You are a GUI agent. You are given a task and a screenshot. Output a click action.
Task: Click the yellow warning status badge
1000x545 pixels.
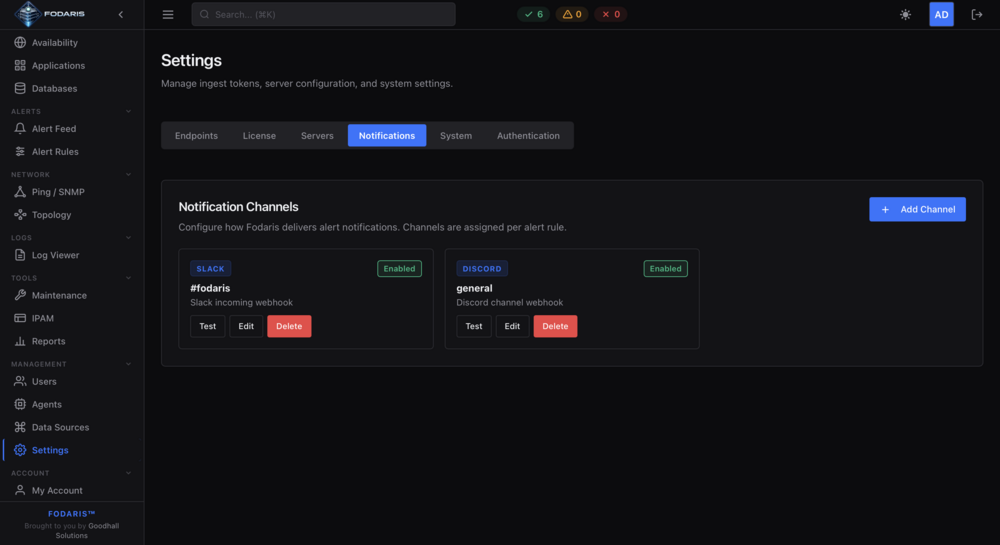click(x=572, y=14)
